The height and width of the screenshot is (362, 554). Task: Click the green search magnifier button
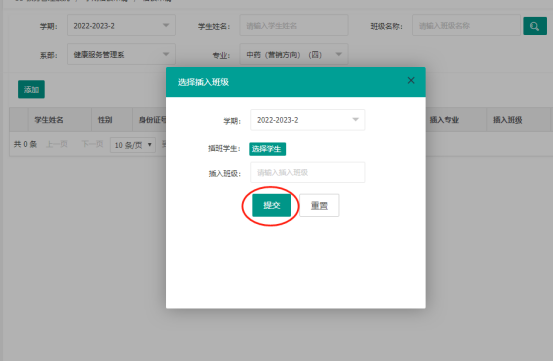tap(535, 26)
